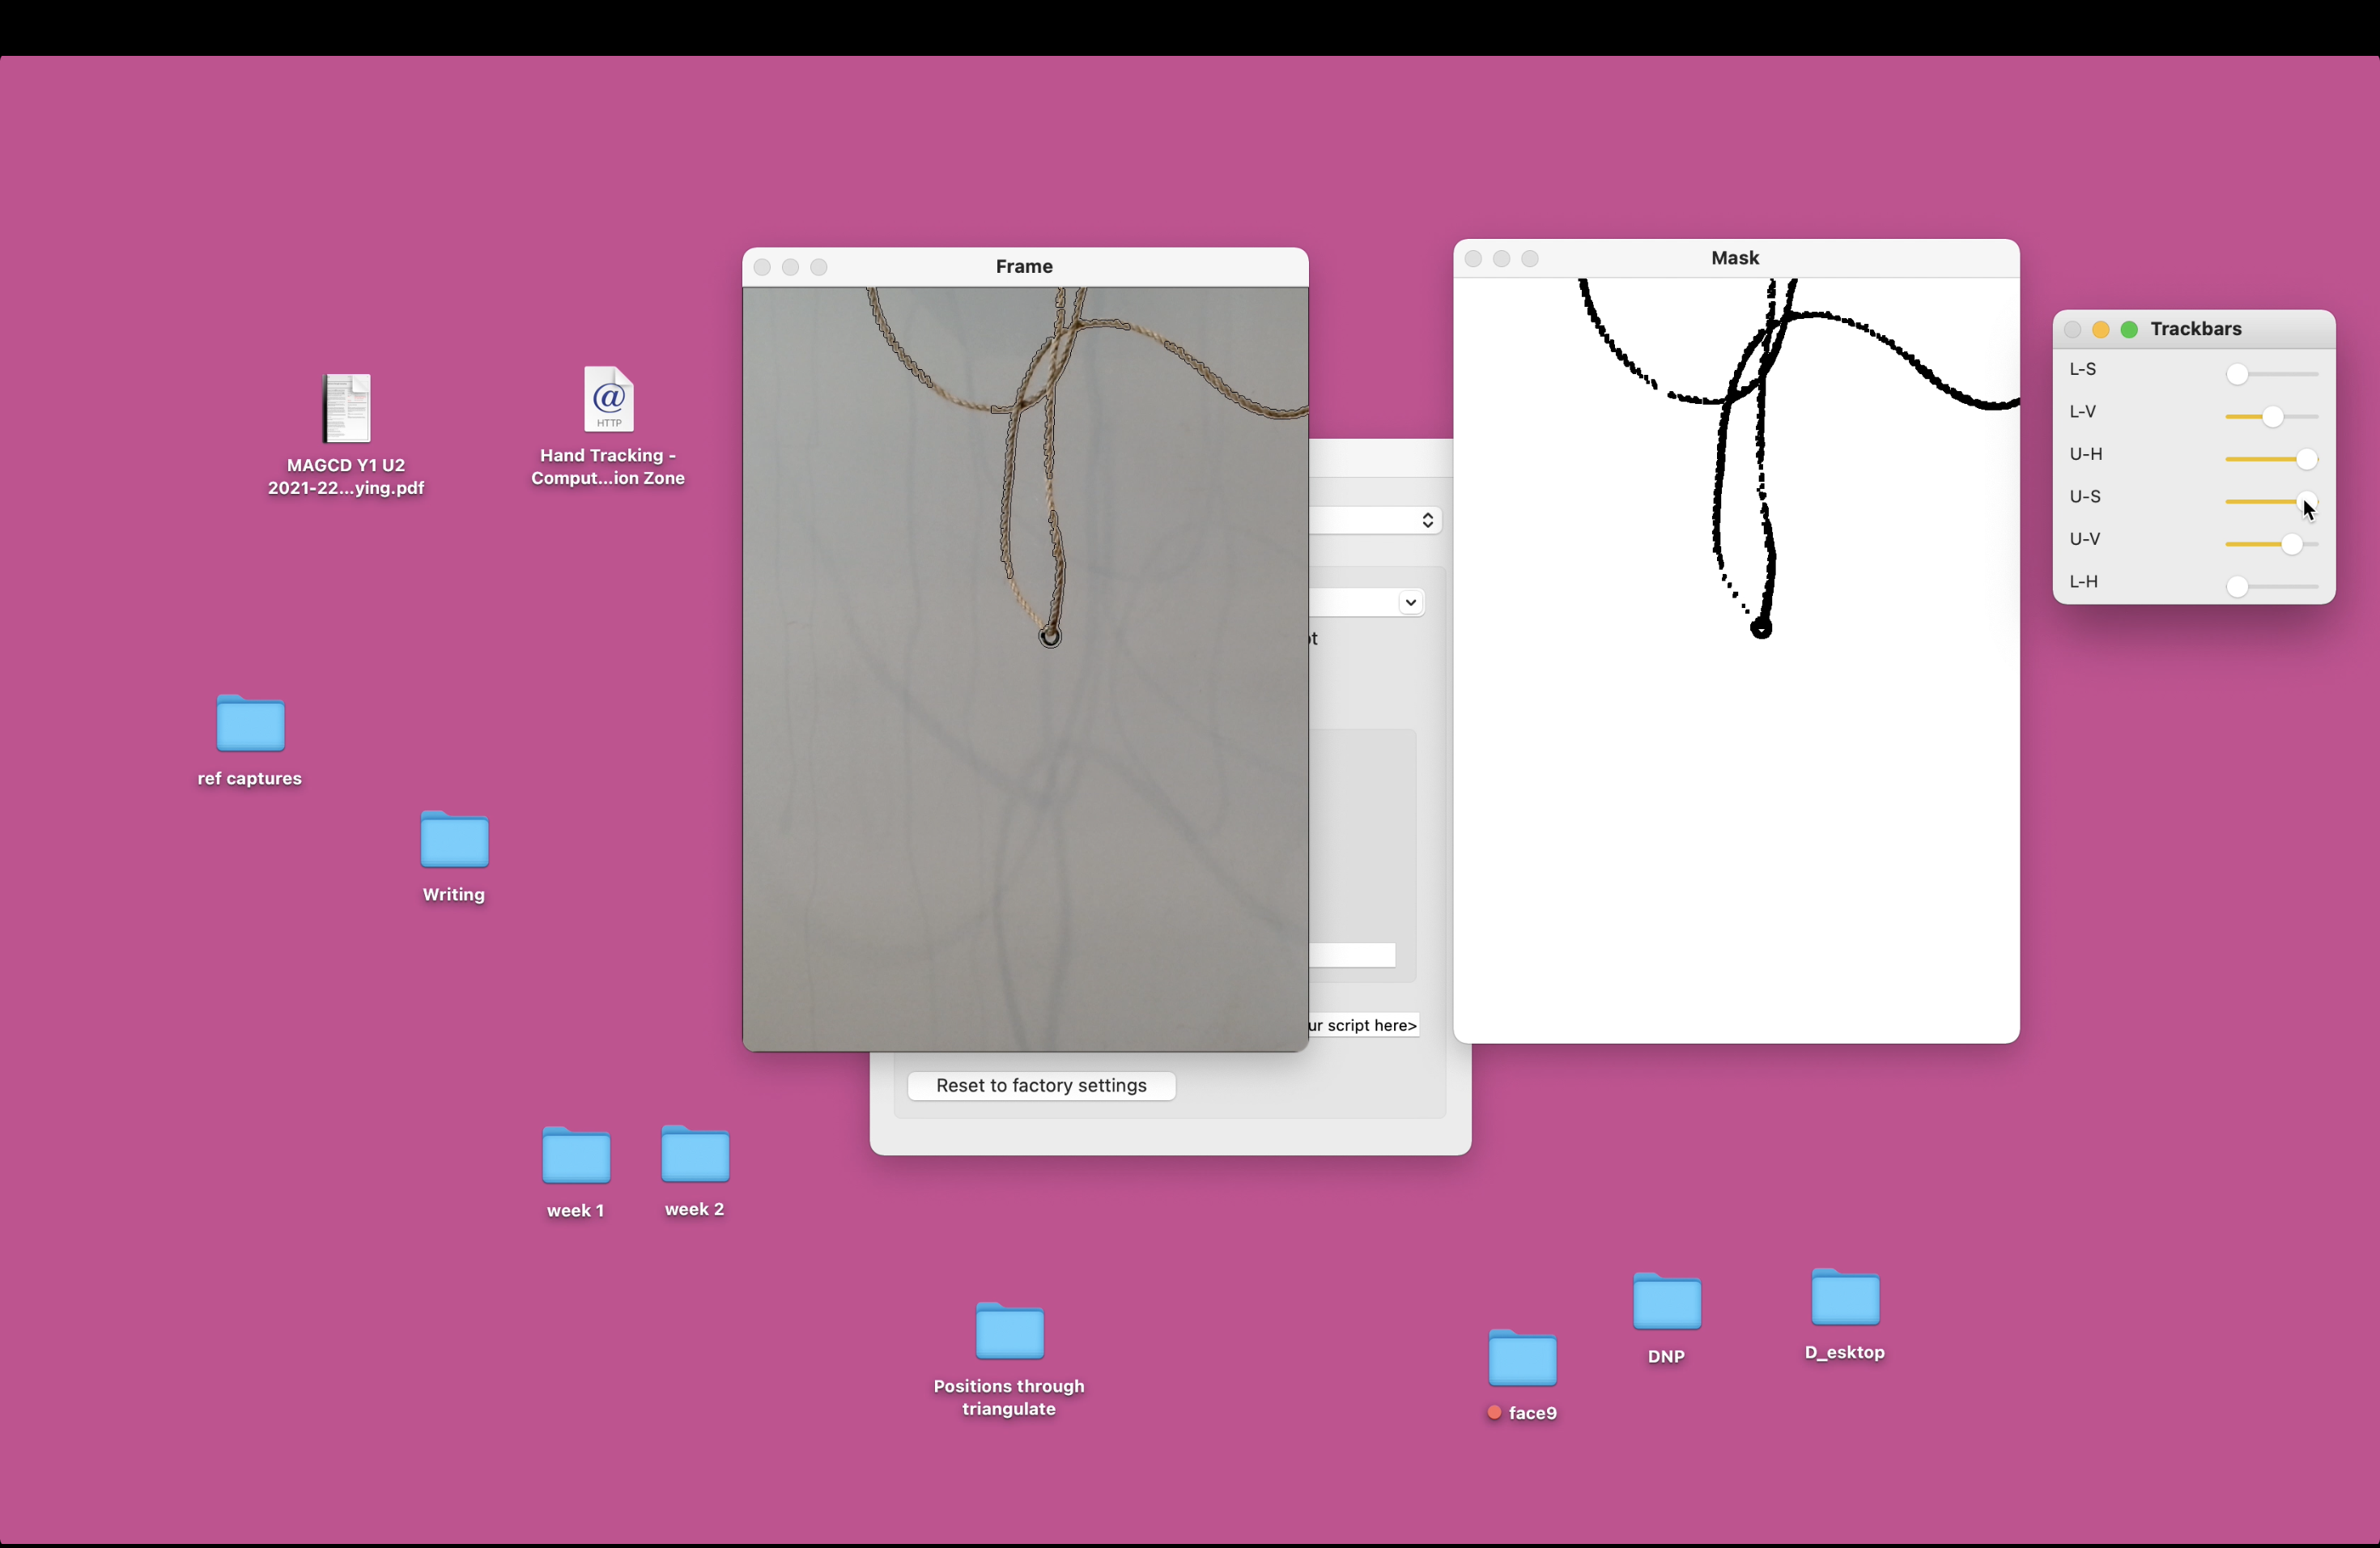This screenshot has width=2380, height=1548.
Task: Click the U-H slider knob
Action: (x=2306, y=459)
